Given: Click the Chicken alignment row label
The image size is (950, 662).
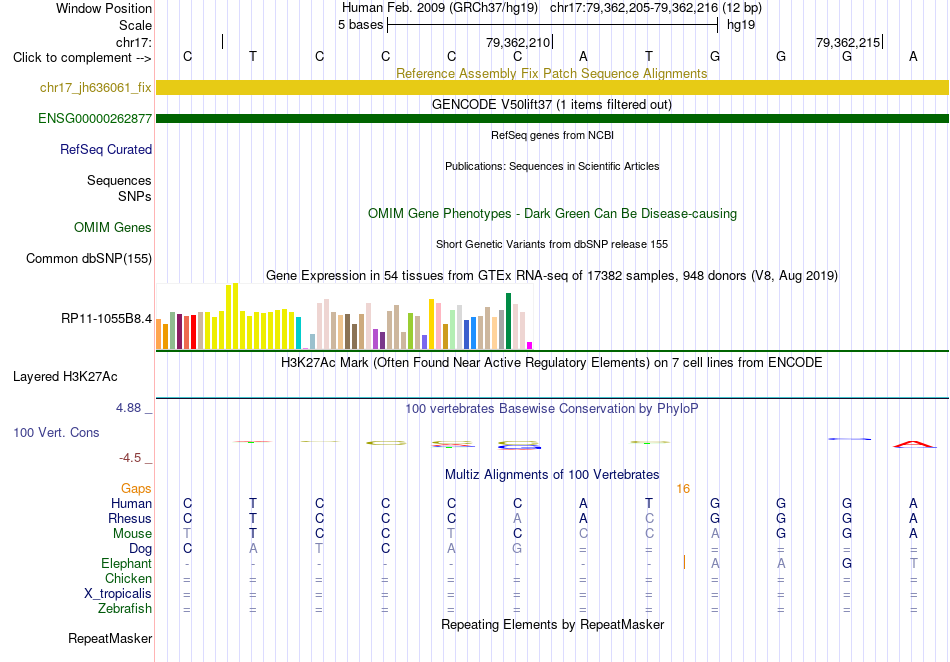Looking at the screenshot, I should coord(128,578).
